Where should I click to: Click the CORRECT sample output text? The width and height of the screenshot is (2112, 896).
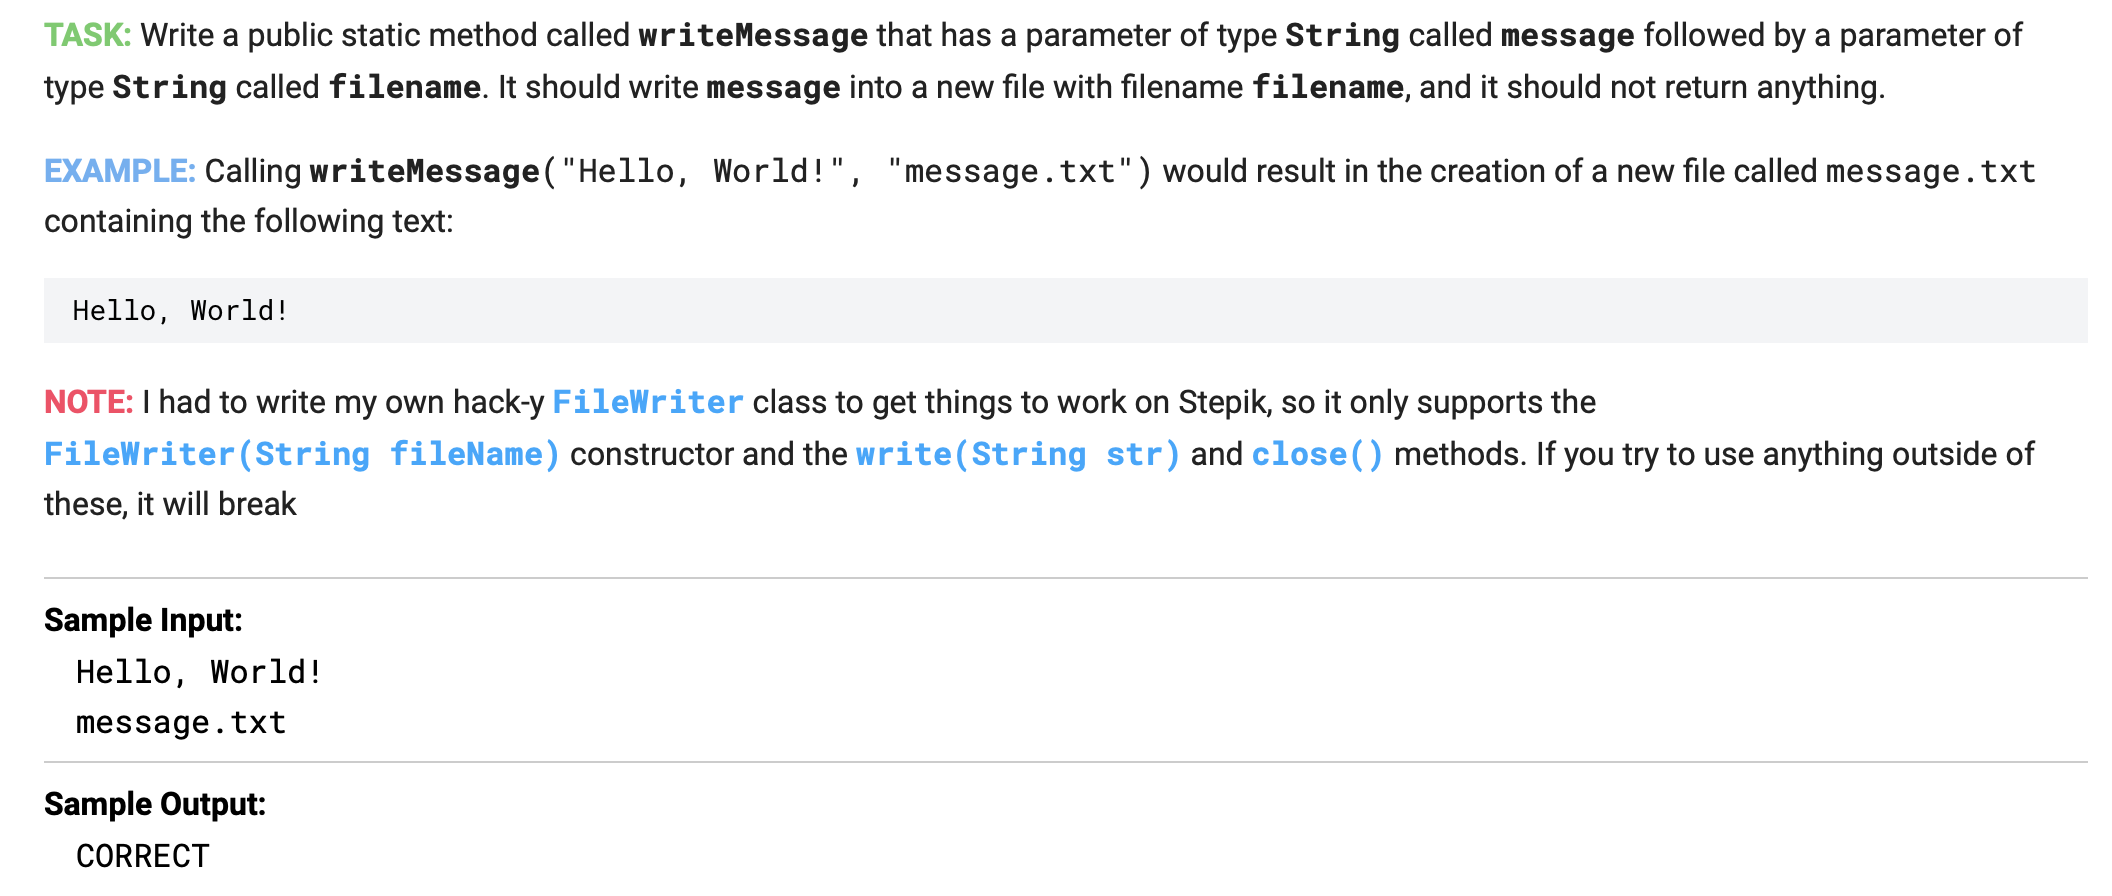pos(143,856)
